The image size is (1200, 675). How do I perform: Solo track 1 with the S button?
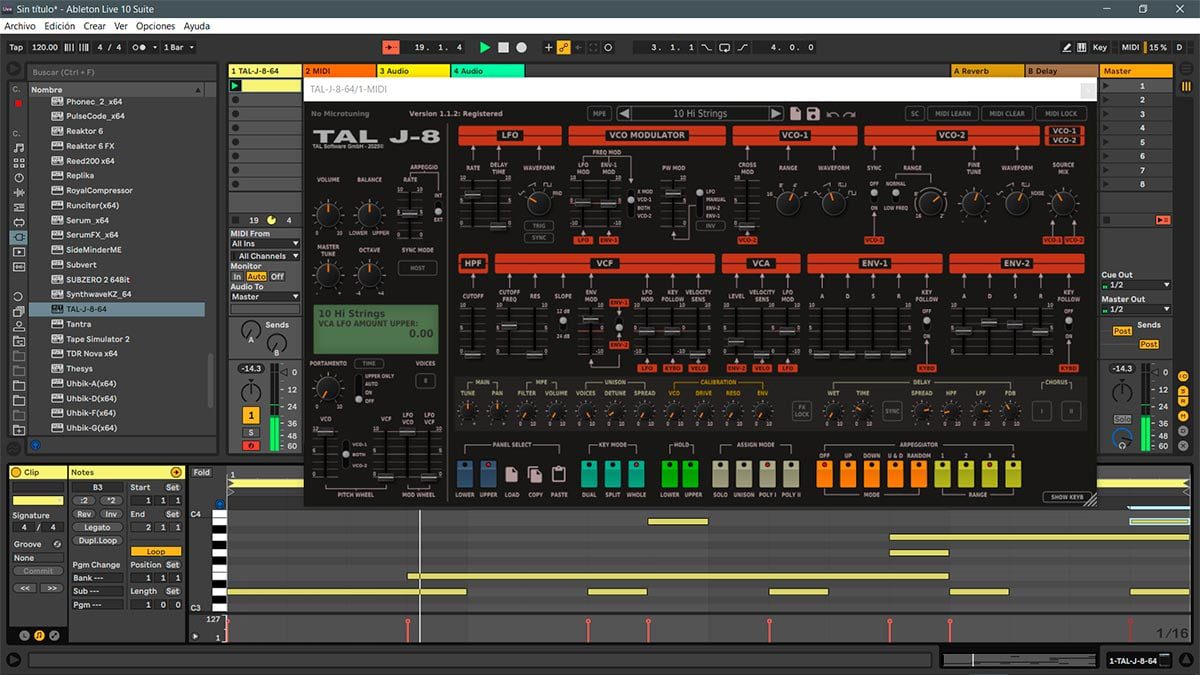coord(251,432)
